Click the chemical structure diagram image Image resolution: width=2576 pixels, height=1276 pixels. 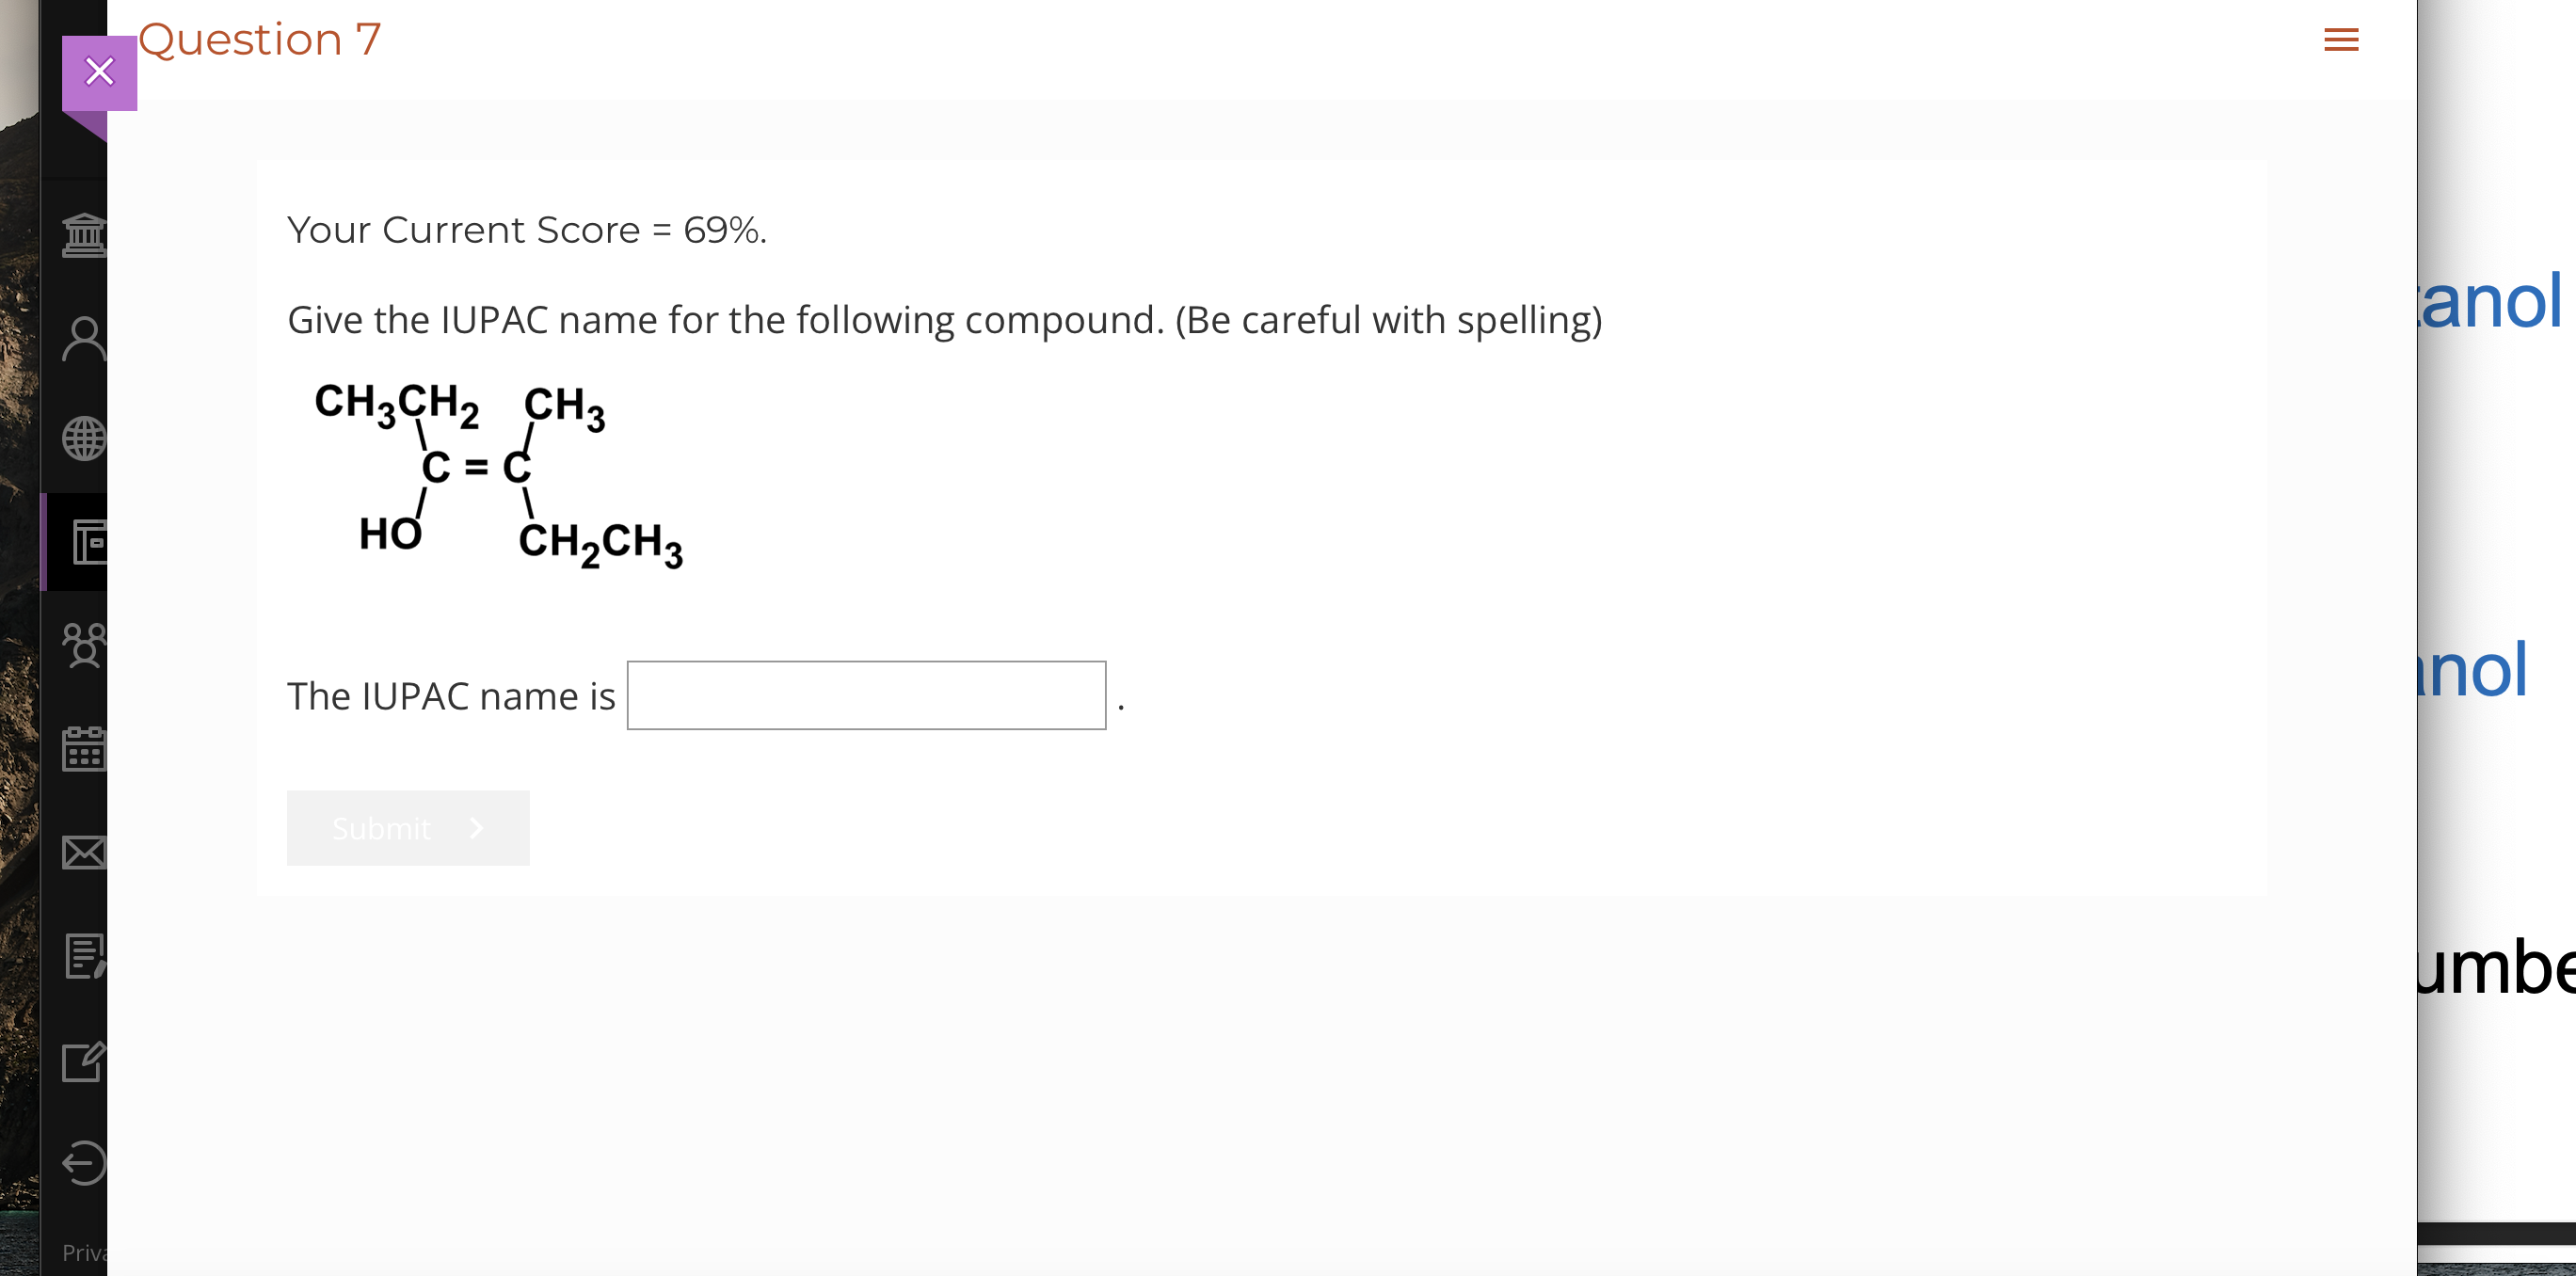pos(498,474)
